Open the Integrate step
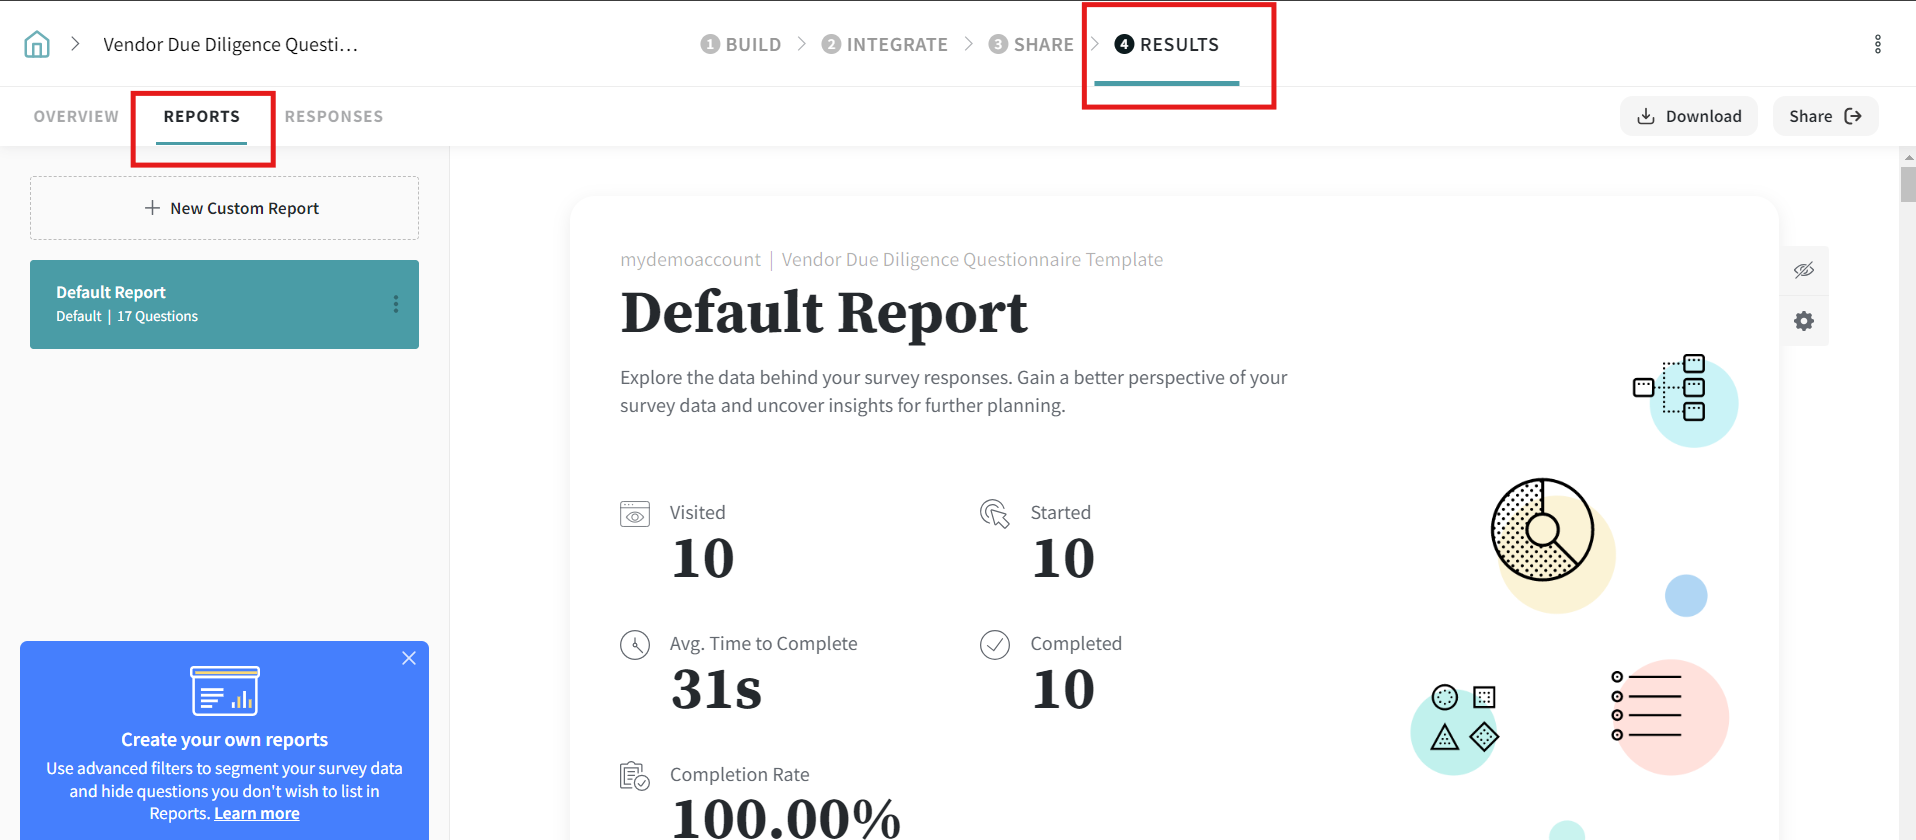 click(x=885, y=44)
